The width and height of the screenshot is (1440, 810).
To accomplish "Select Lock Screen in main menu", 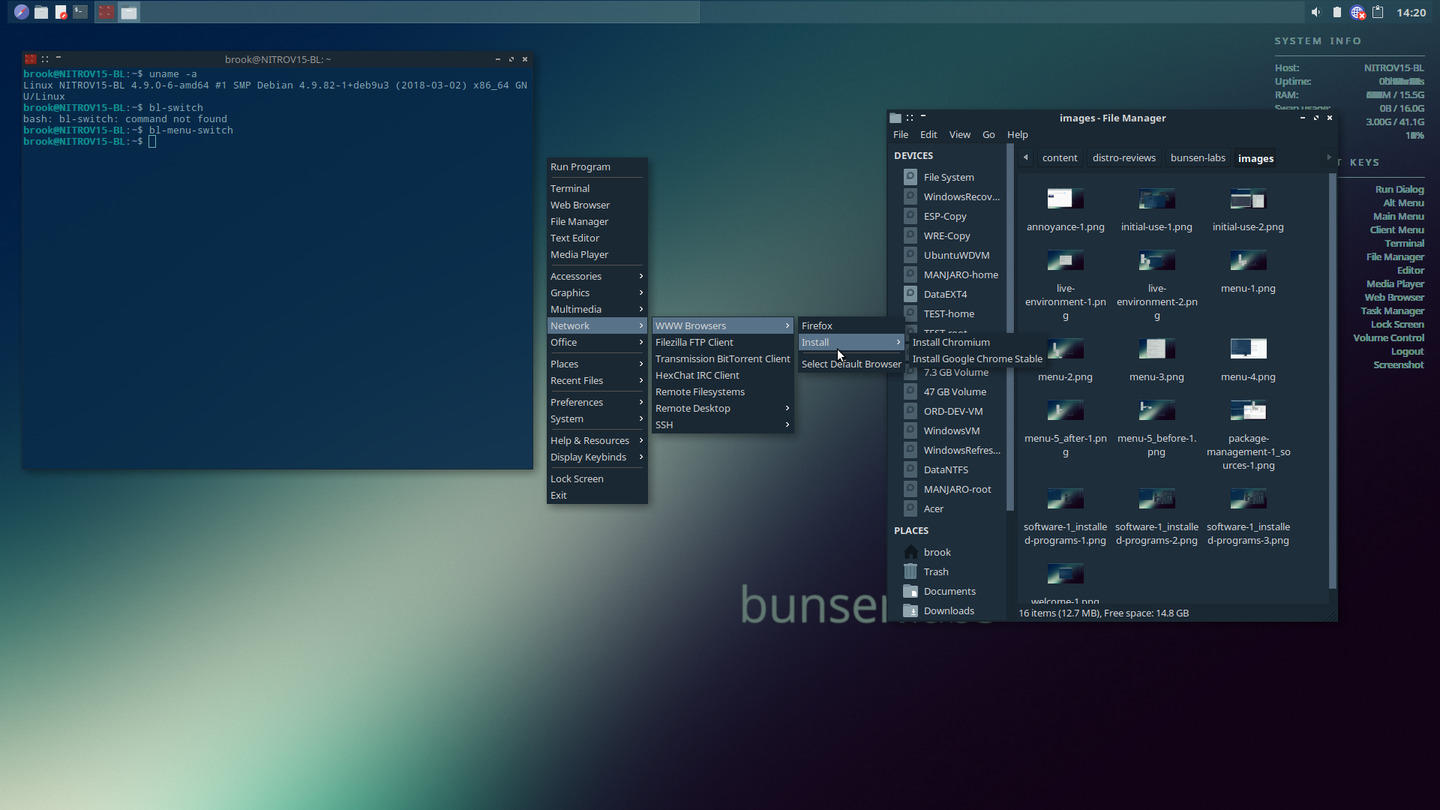I will coord(597,479).
